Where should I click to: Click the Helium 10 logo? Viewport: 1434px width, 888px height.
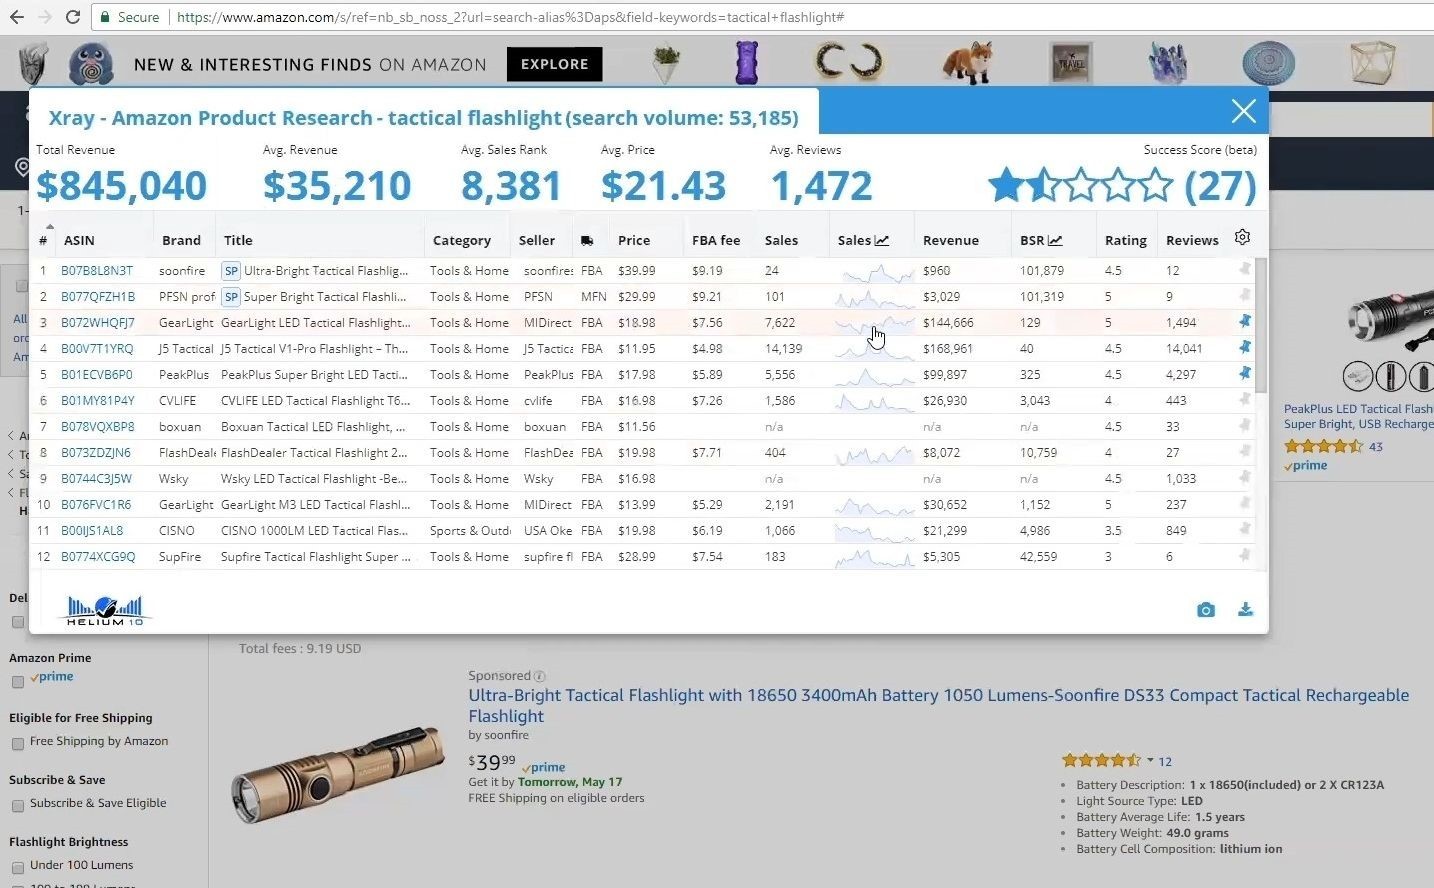click(x=105, y=610)
